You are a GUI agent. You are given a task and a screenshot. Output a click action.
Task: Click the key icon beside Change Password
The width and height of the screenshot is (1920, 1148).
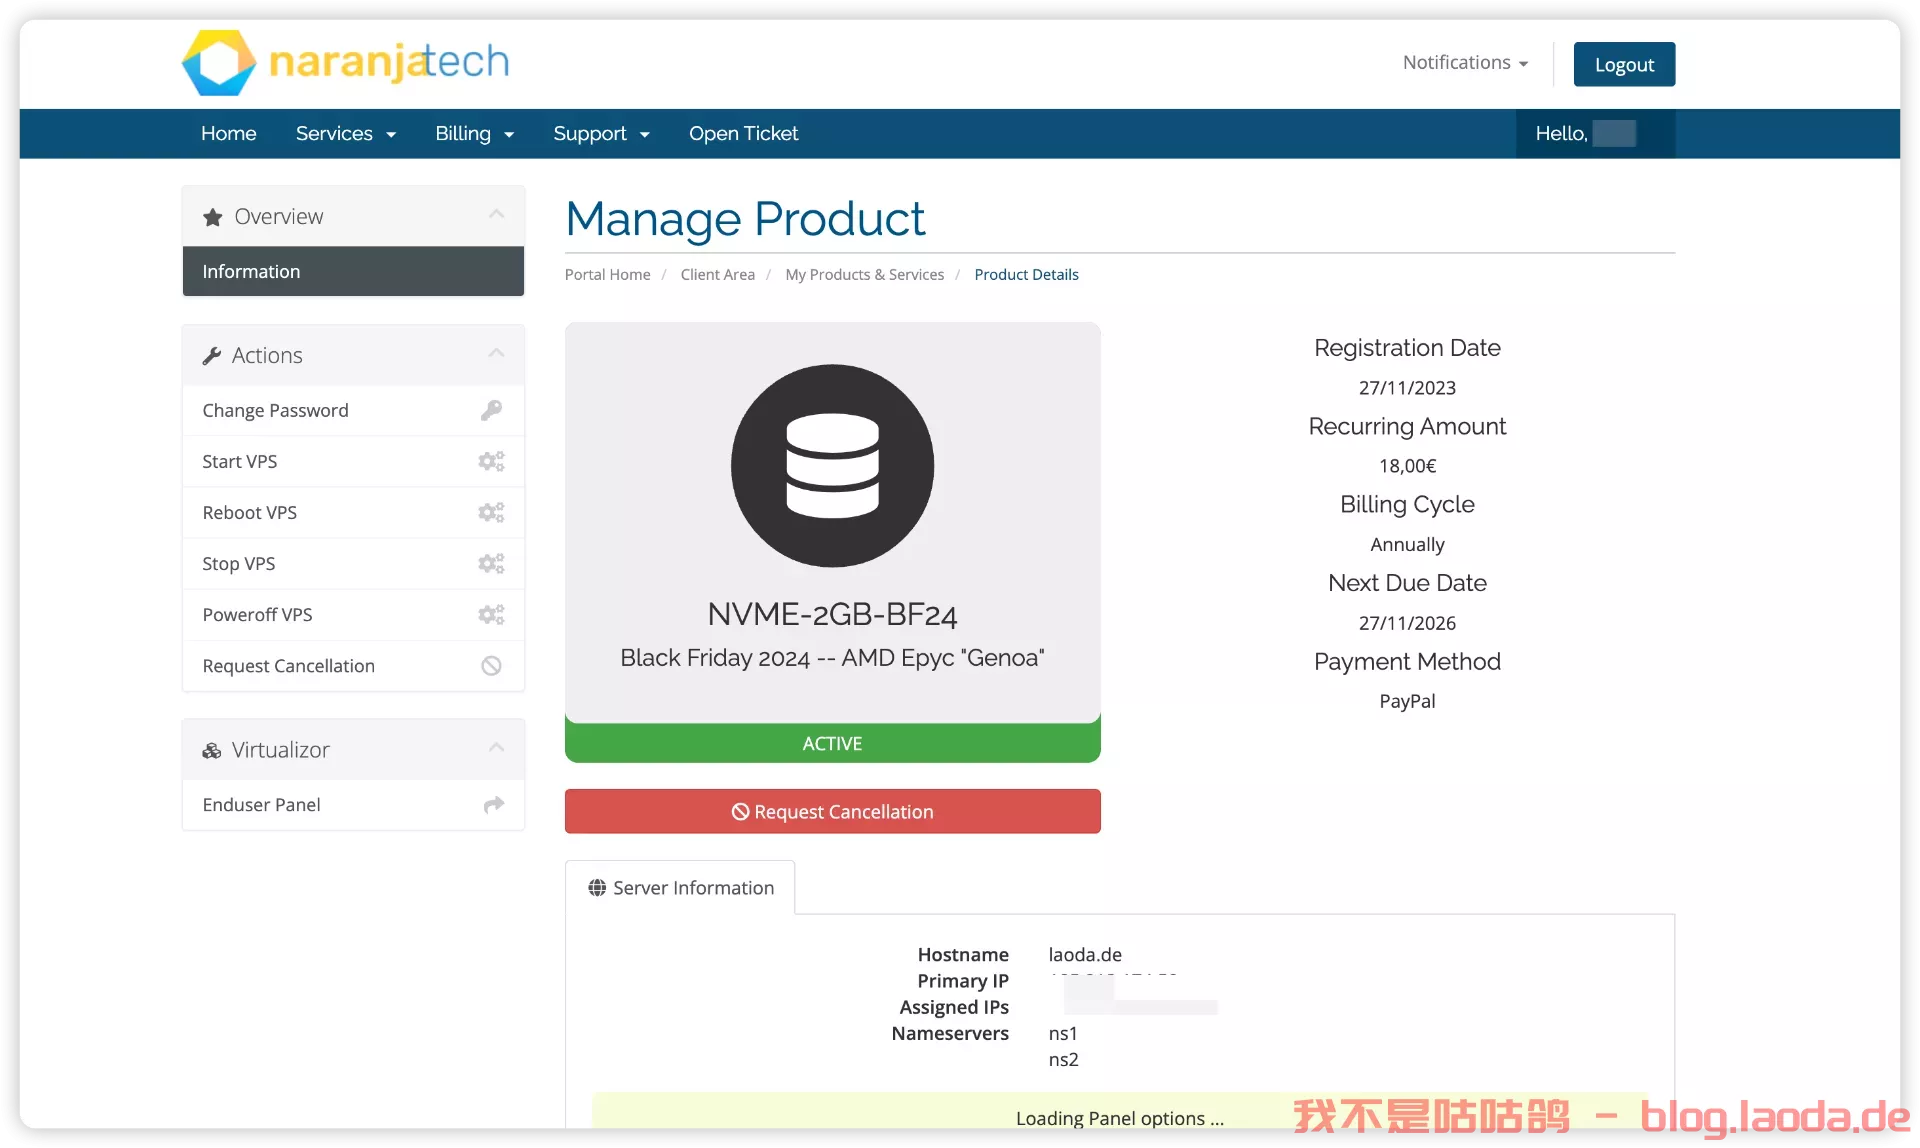click(x=491, y=410)
